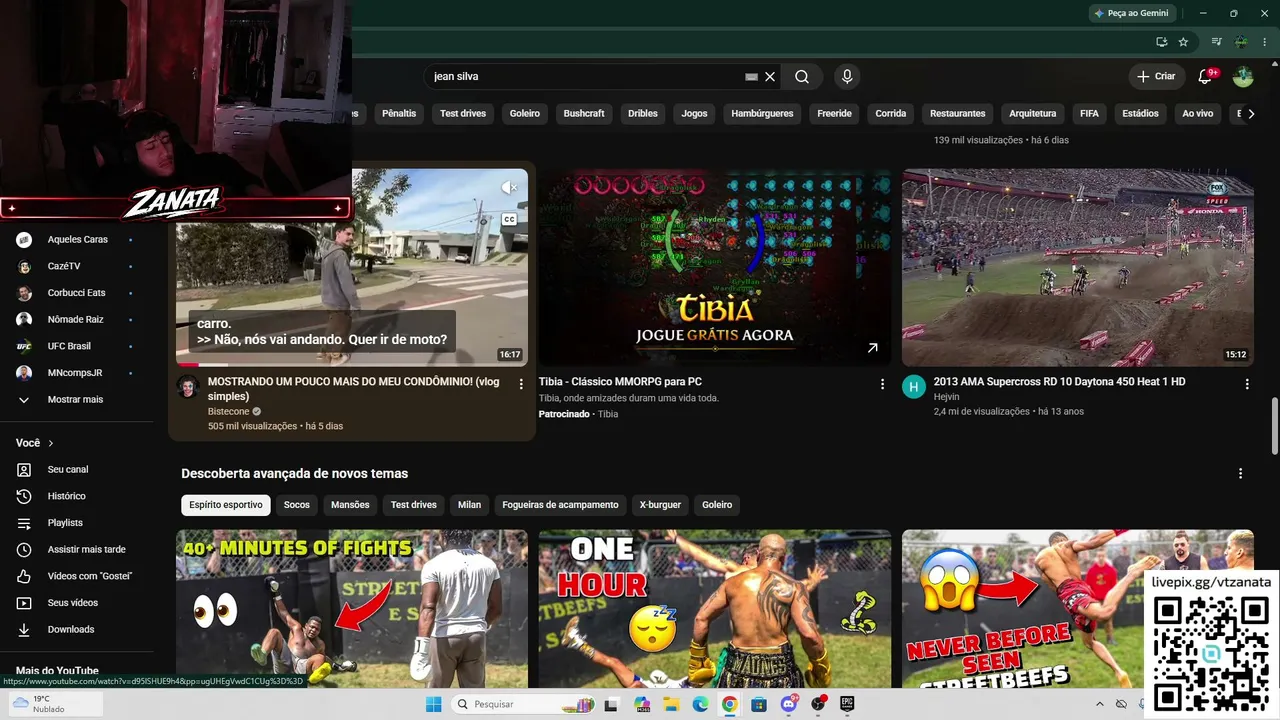Click the Criar button
The image size is (1280, 720).
1157,76
